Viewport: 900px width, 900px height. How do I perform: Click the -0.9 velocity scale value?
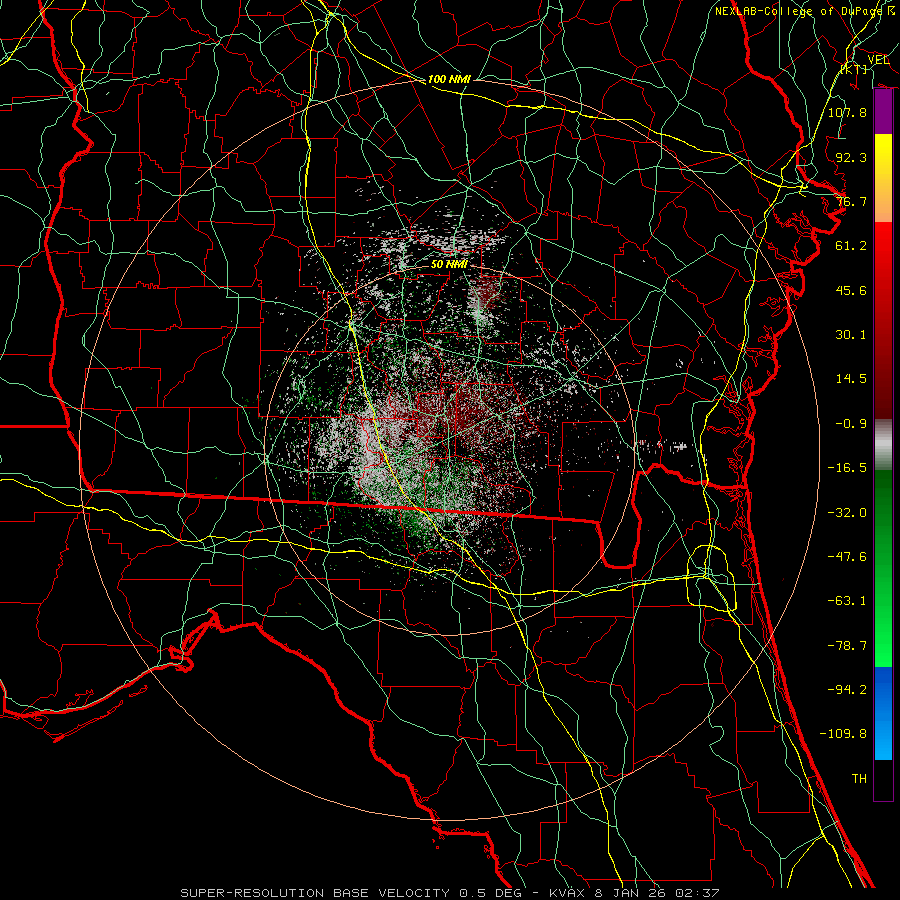tap(851, 424)
